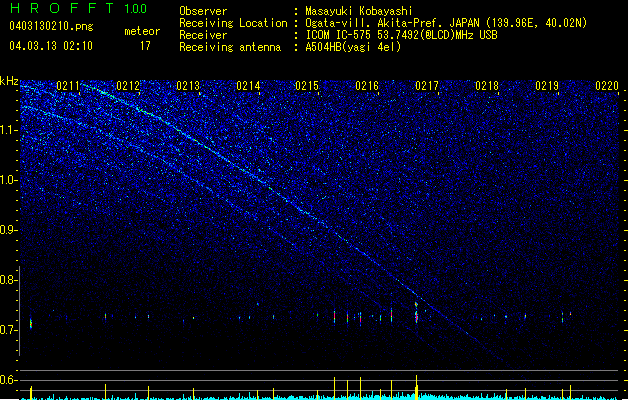Click the 0220 time axis marker

coord(607,86)
